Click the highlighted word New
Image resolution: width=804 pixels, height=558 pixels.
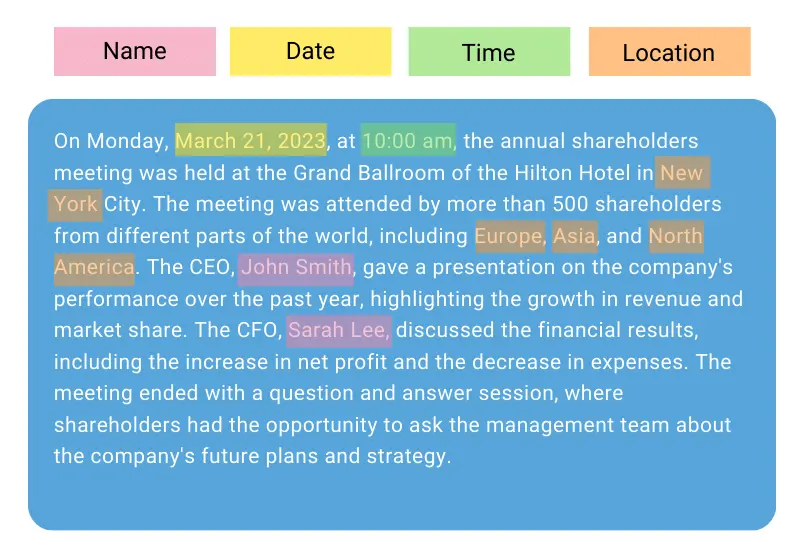click(x=682, y=173)
